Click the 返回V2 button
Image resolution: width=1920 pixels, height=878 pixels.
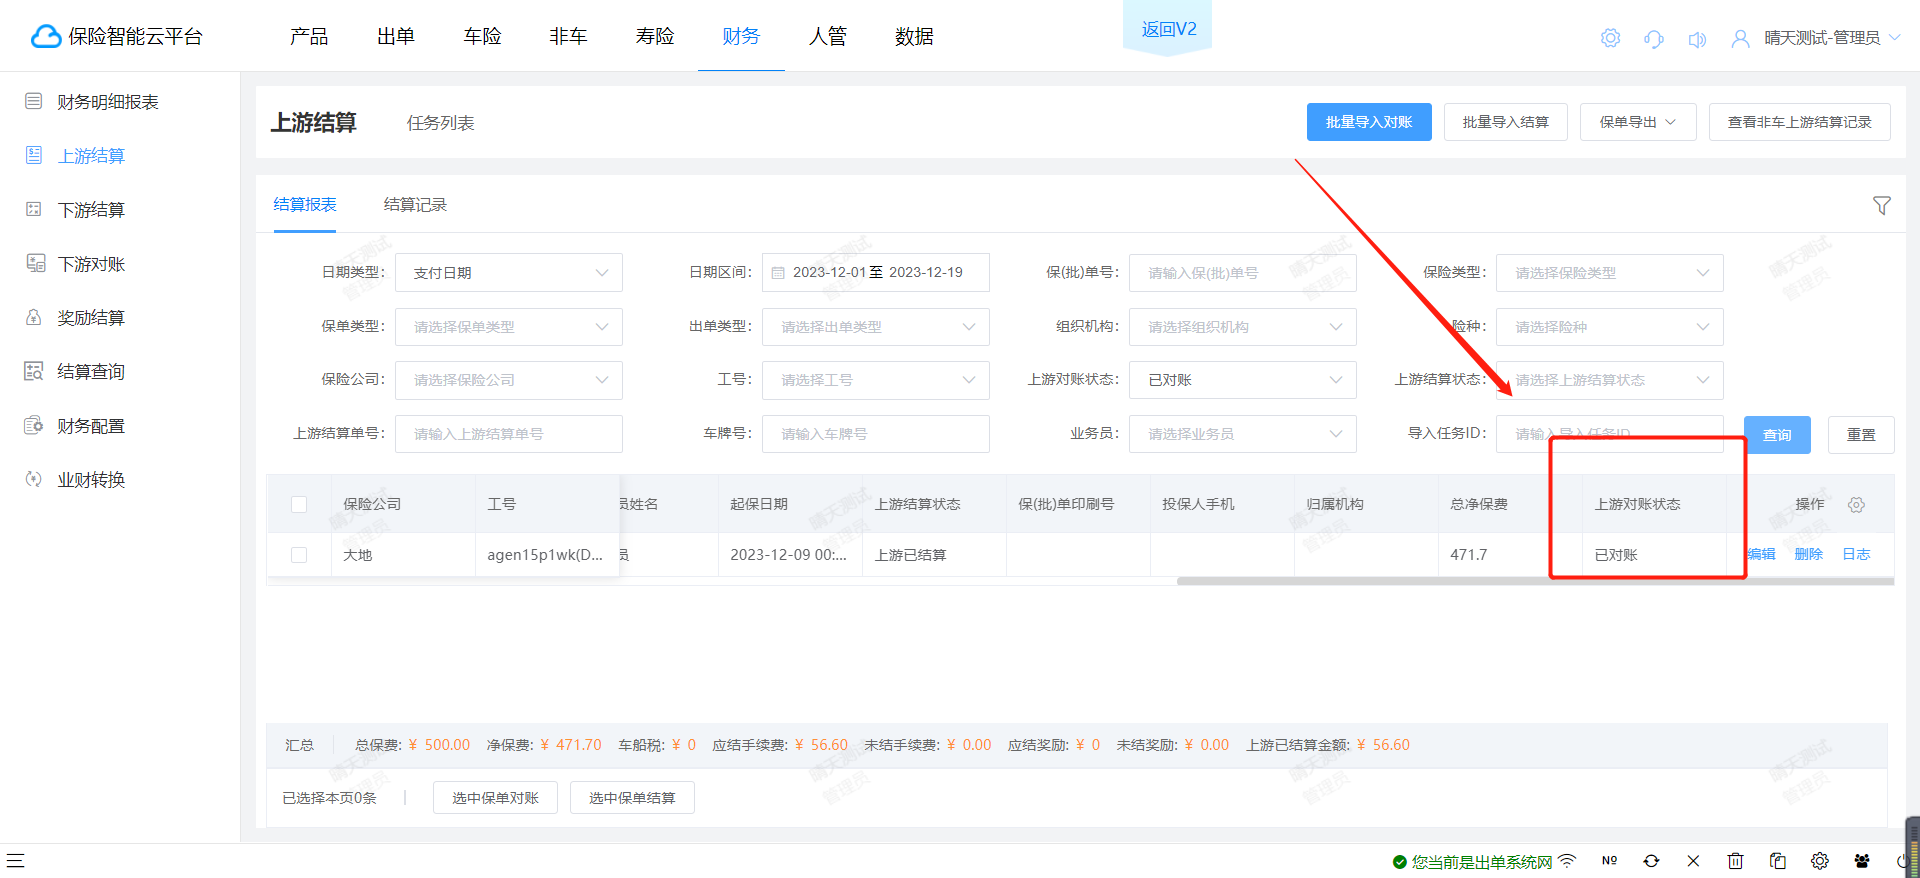coord(1169,29)
